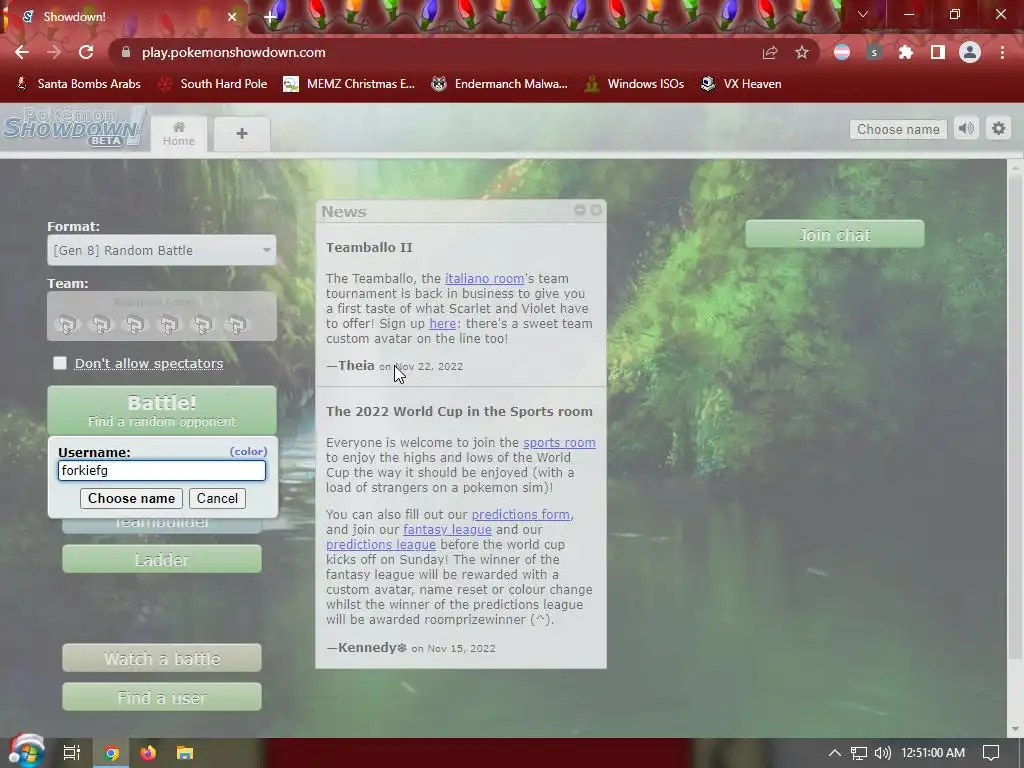Viewport: 1024px width, 768px height.
Task: Open the notification center icon
Action: click(991, 753)
